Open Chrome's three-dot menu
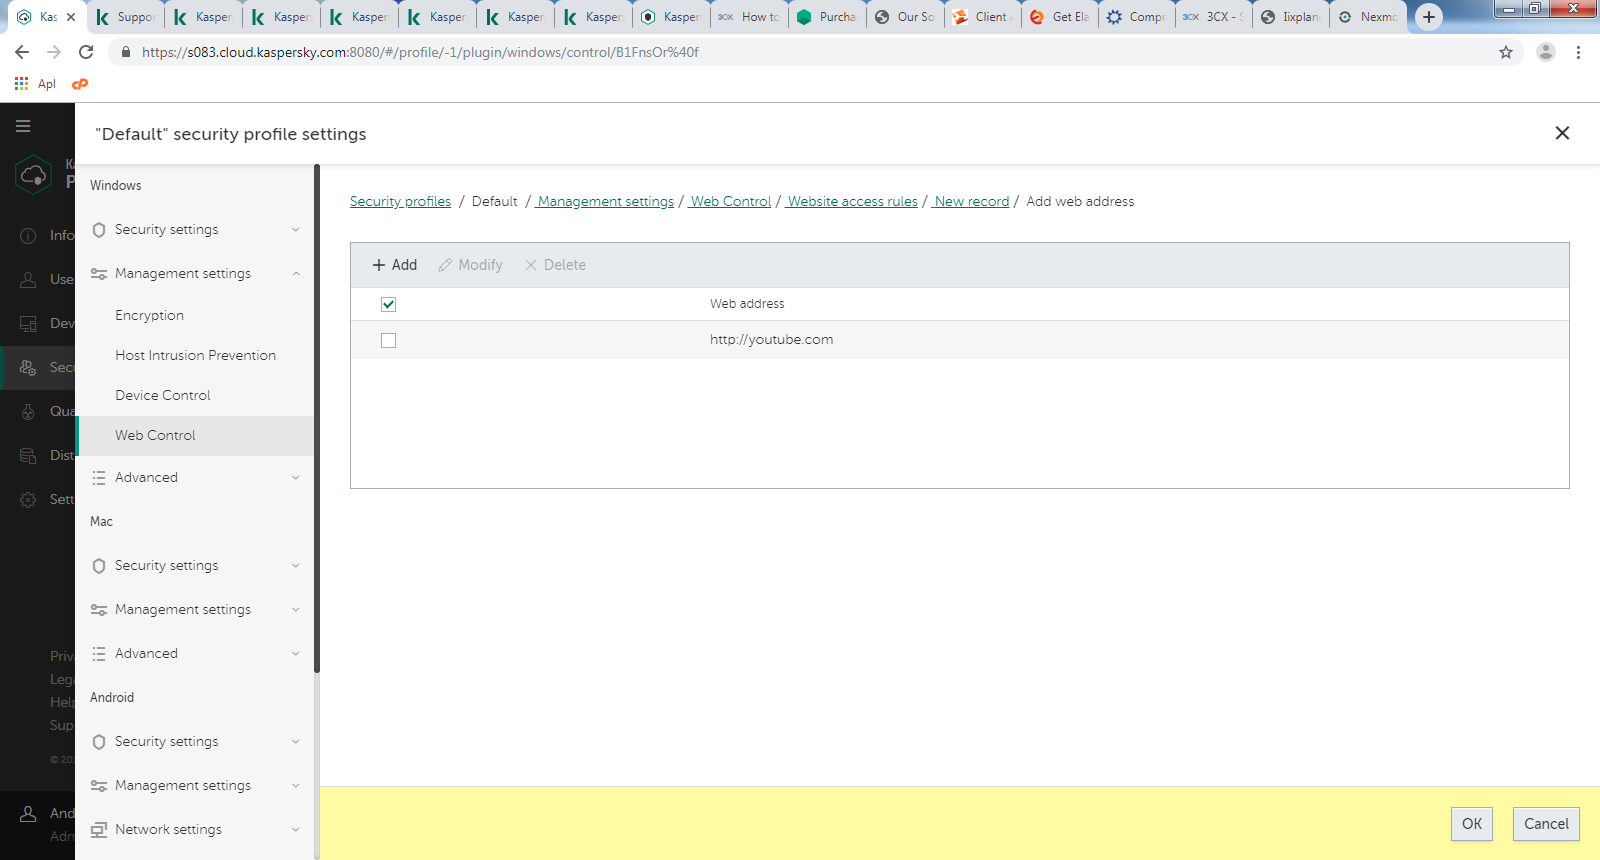The width and height of the screenshot is (1600, 860). point(1579,52)
